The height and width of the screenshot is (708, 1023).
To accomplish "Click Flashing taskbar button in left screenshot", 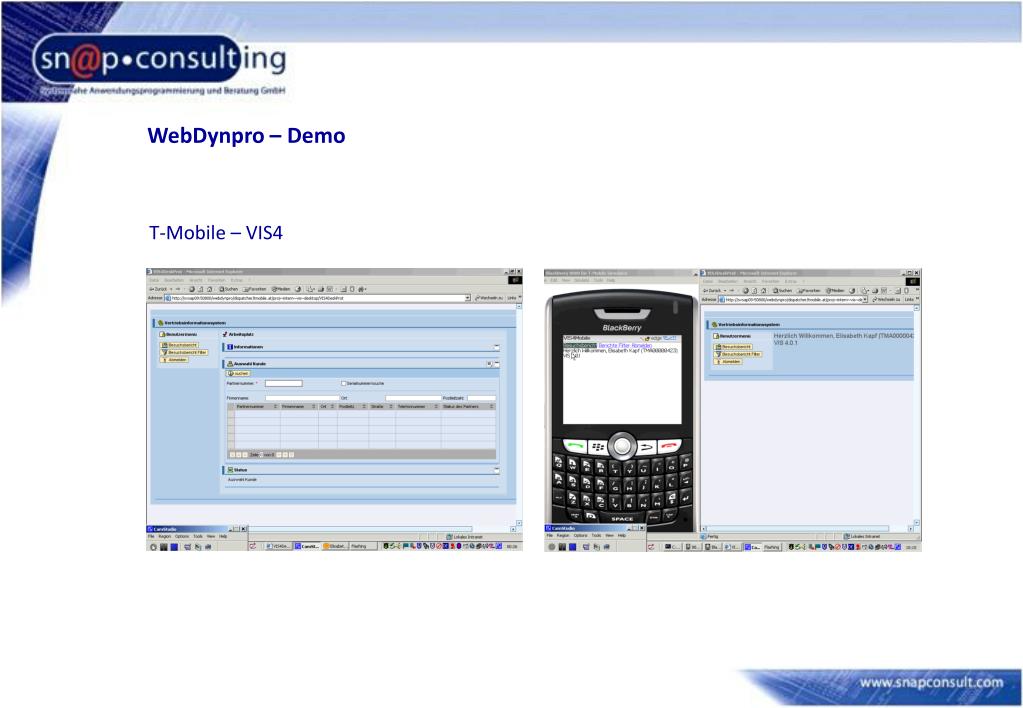I will pos(363,546).
